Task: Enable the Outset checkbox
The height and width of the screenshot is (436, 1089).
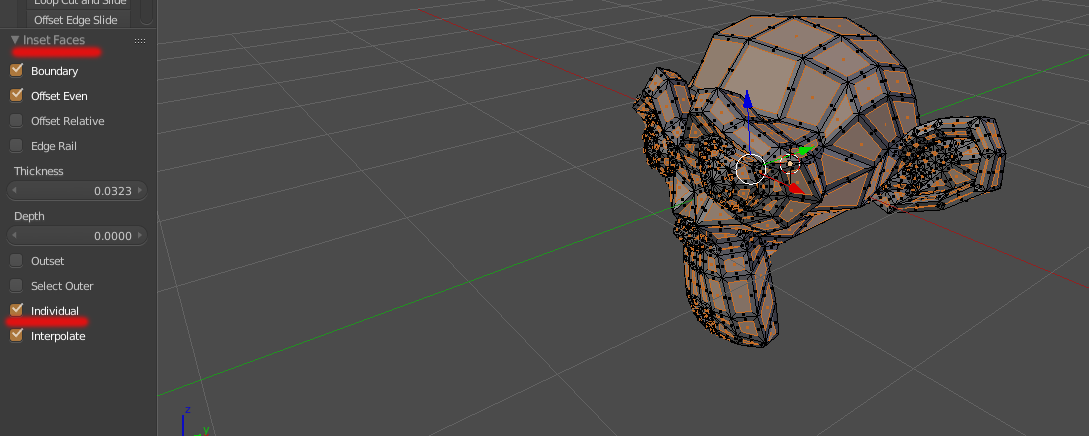Action: point(16,261)
